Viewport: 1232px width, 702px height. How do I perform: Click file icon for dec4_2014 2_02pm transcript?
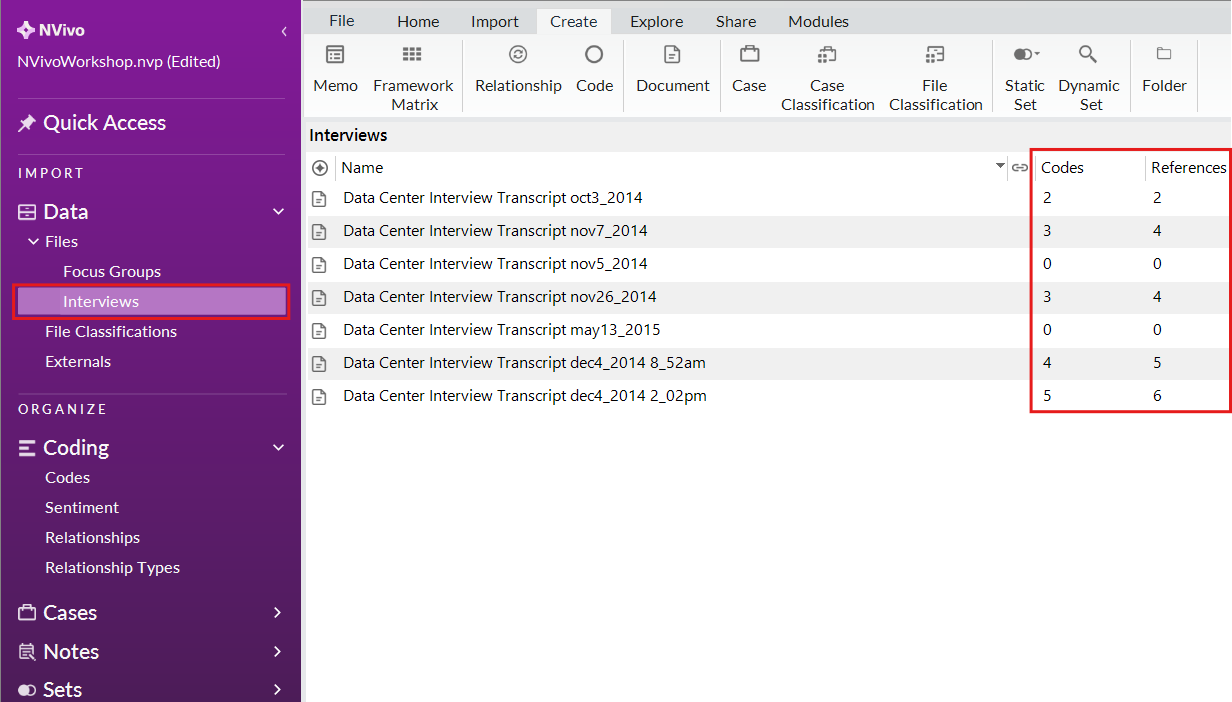[x=320, y=397]
